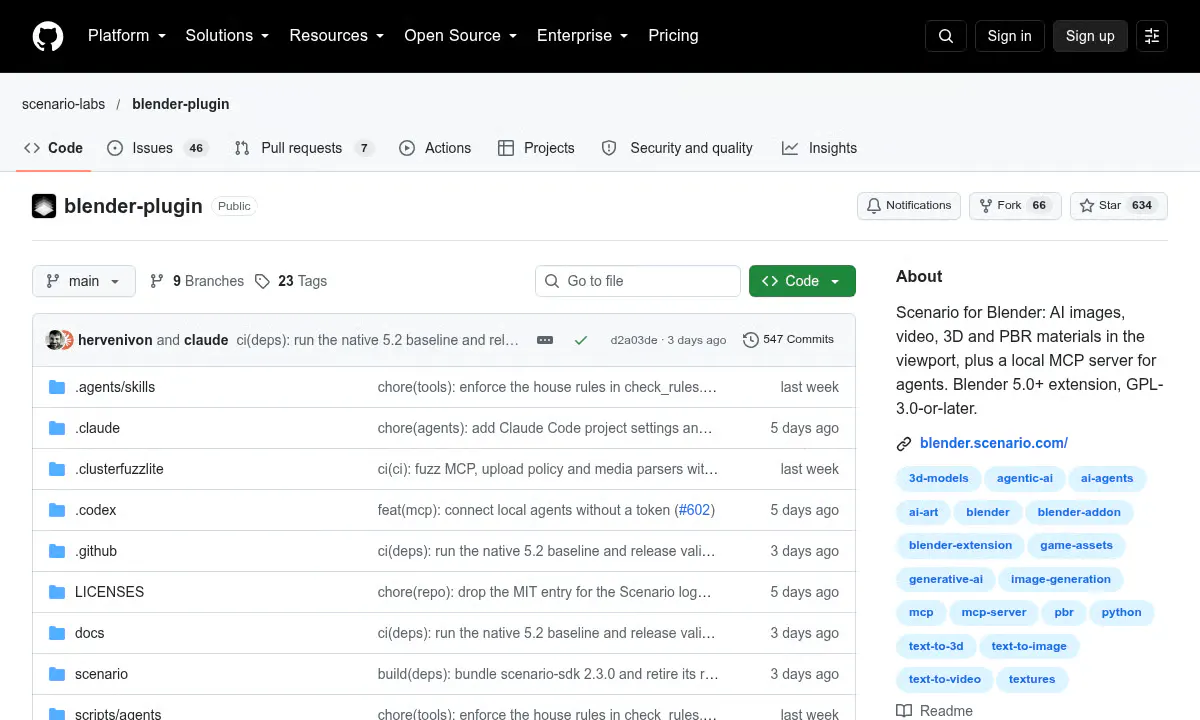Screen dimensions: 1200x720
Task: Open the blender.scenario.com website link
Action: tap(994, 443)
